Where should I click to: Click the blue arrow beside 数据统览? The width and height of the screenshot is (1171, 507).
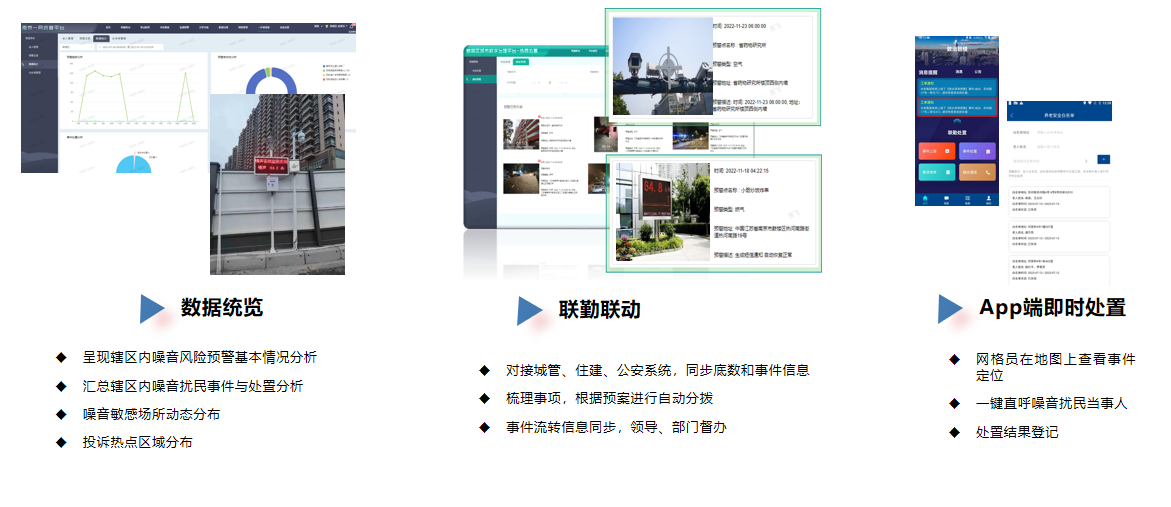(151, 309)
